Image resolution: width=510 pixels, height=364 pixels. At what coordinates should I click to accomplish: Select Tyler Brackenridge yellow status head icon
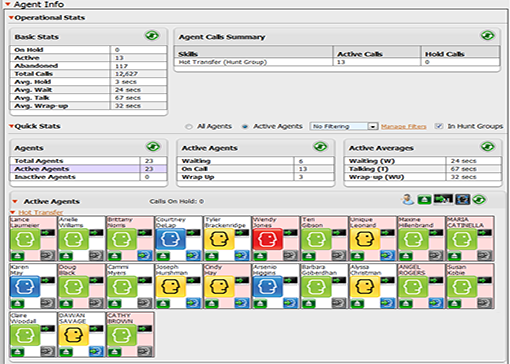click(x=219, y=239)
